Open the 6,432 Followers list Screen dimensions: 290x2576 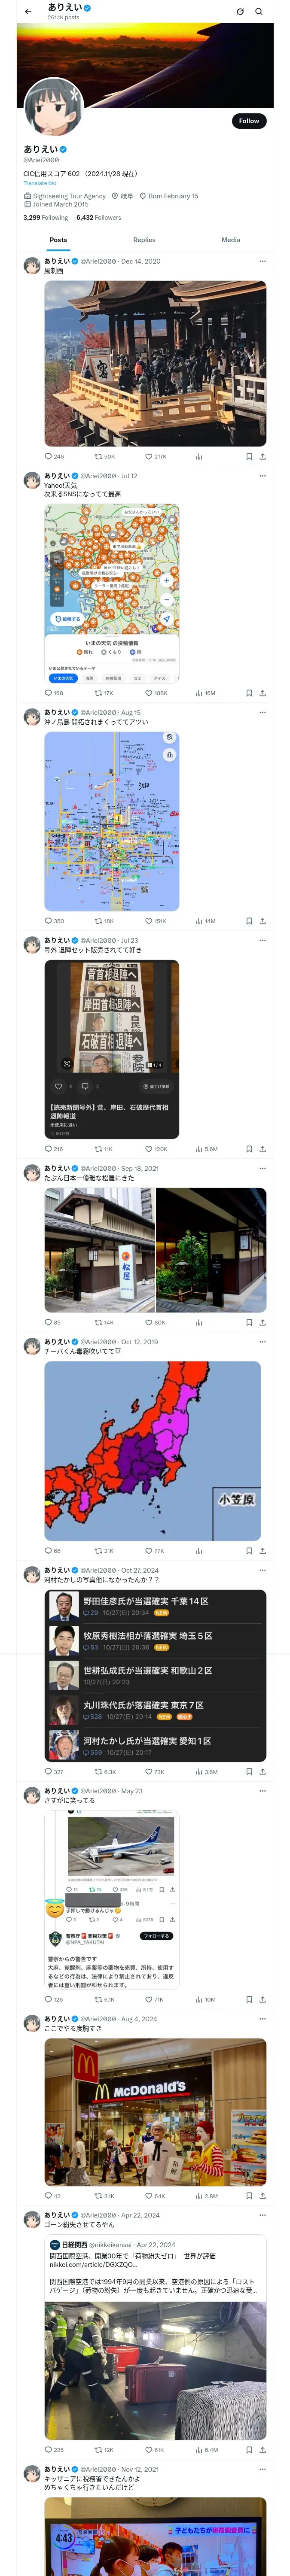[x=98, y=217]
